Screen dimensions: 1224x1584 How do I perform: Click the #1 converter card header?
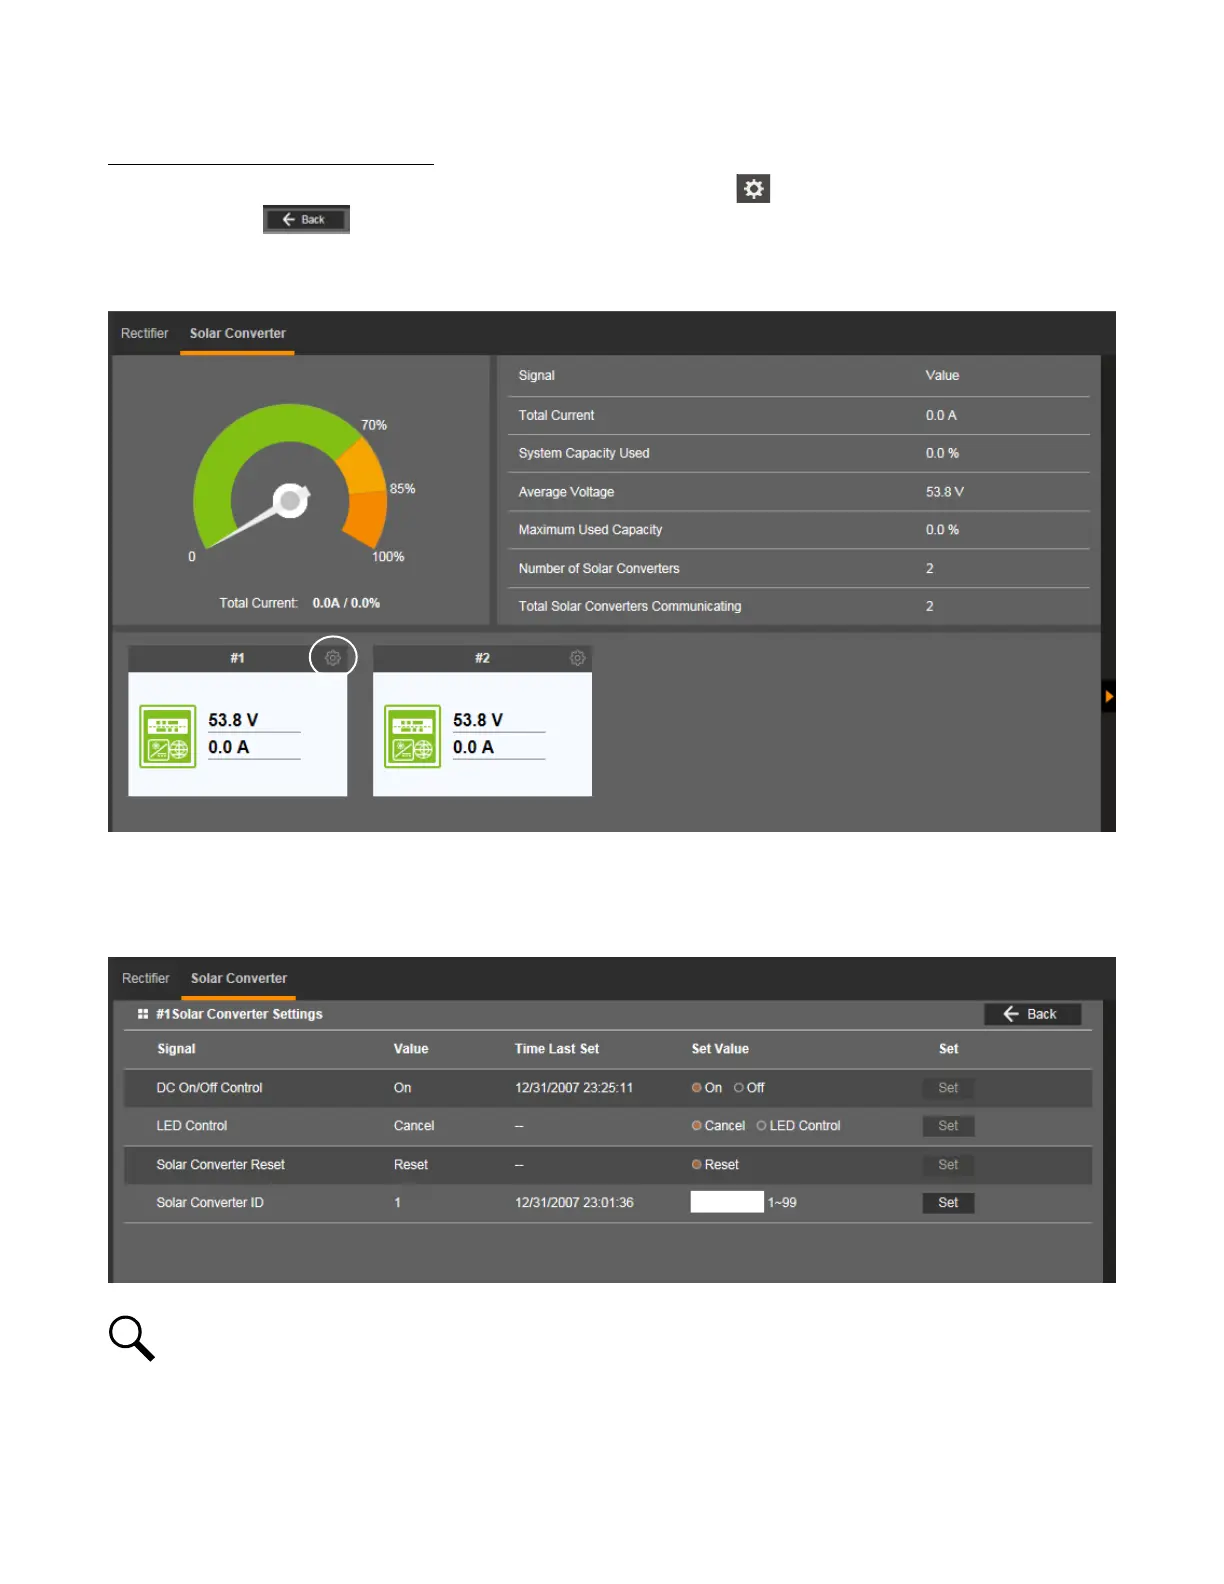coord(237,658)
